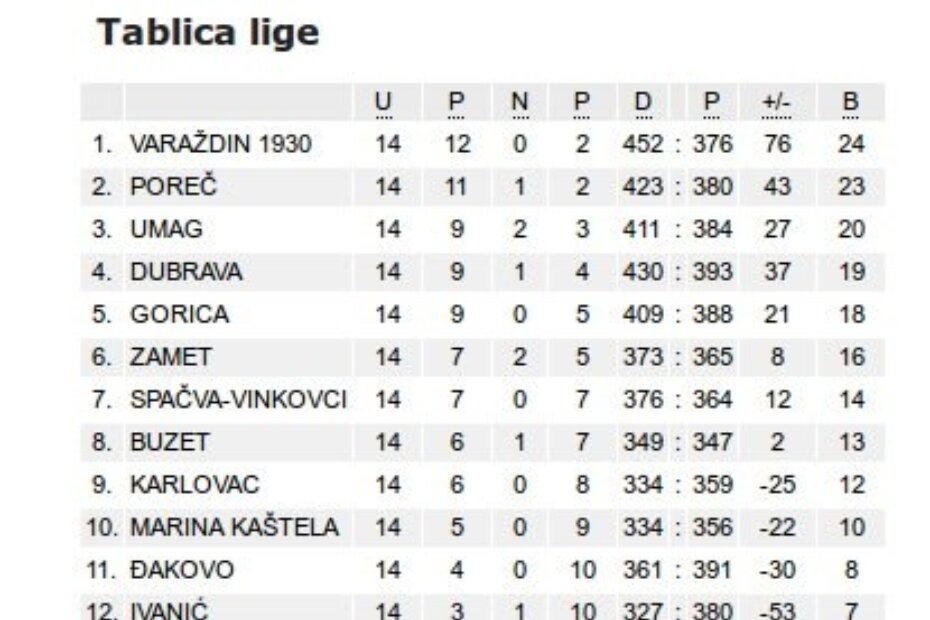Click the +/- column header
The image size is (930, 620).
coord(775,102)
